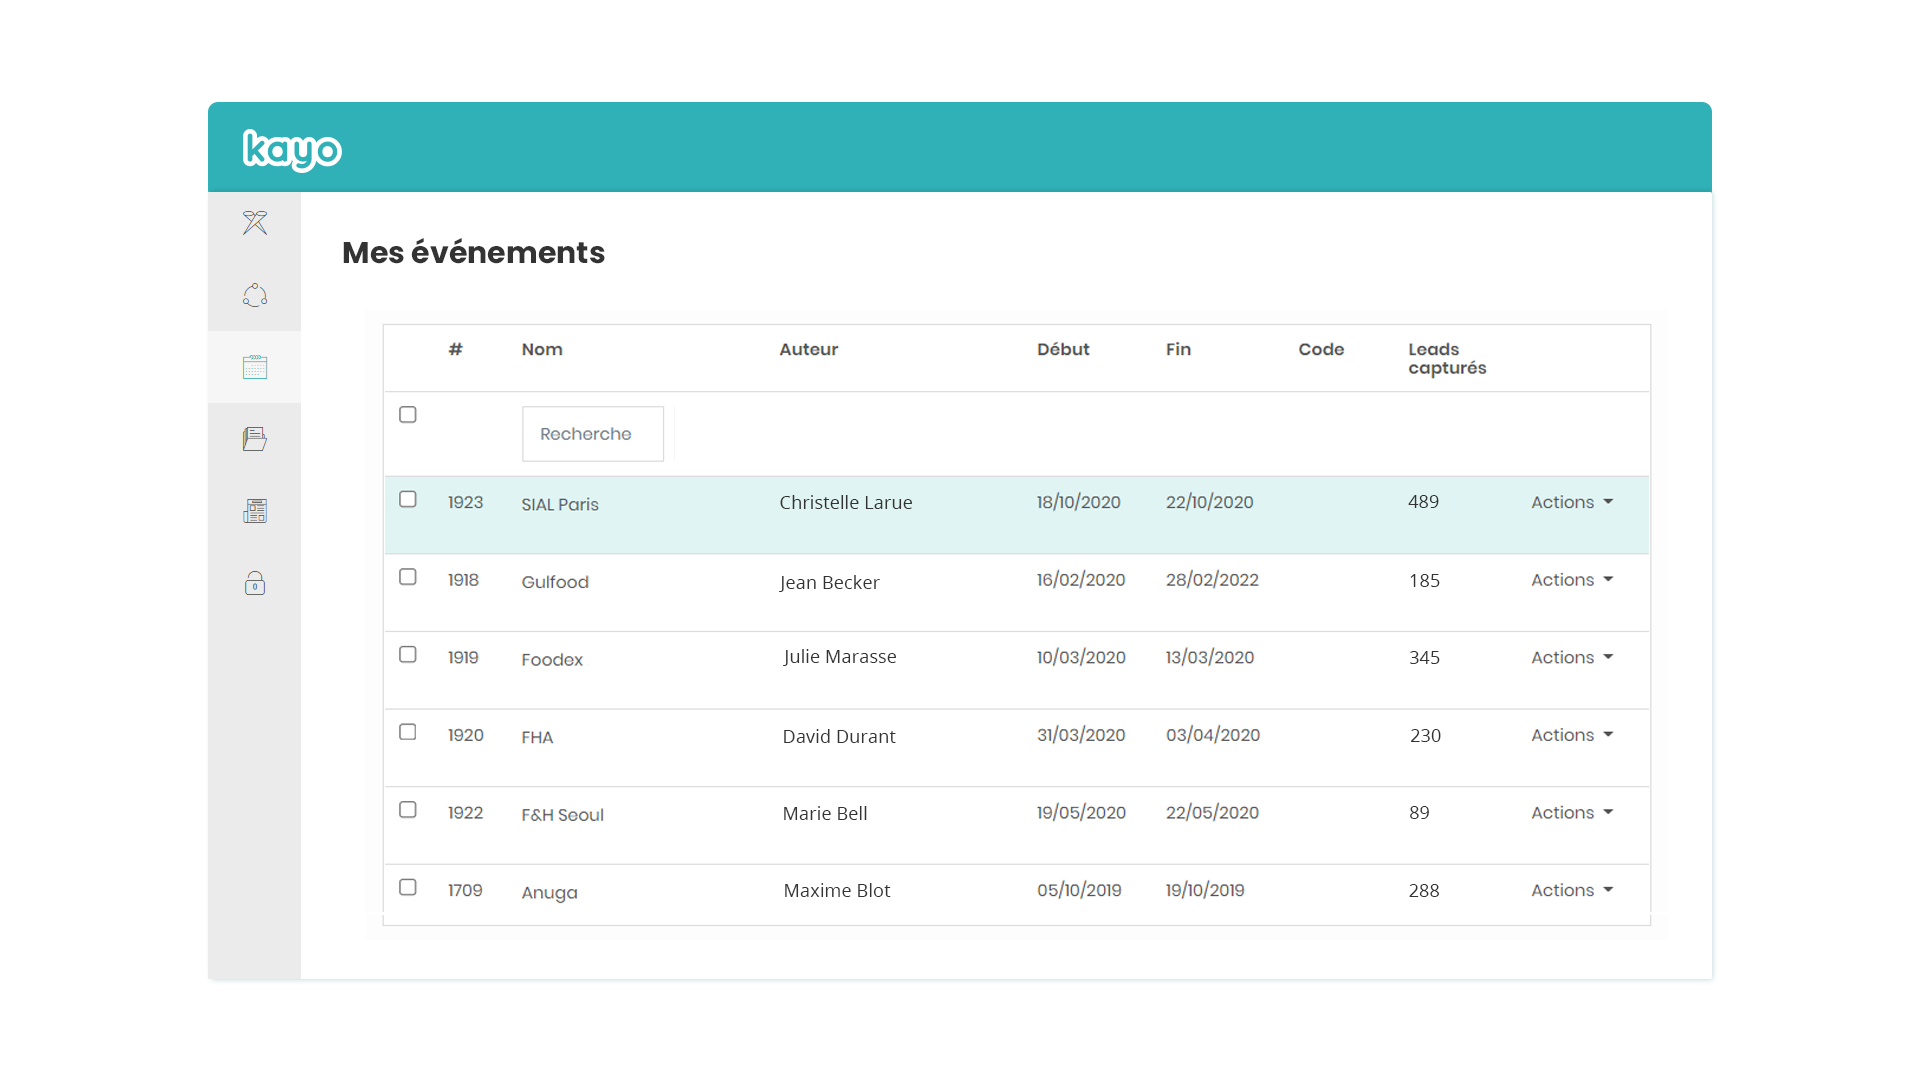The width and height of the screenshot is (1920, 1080).
Task: Click the Code column header
Action: click(1321, 349)
